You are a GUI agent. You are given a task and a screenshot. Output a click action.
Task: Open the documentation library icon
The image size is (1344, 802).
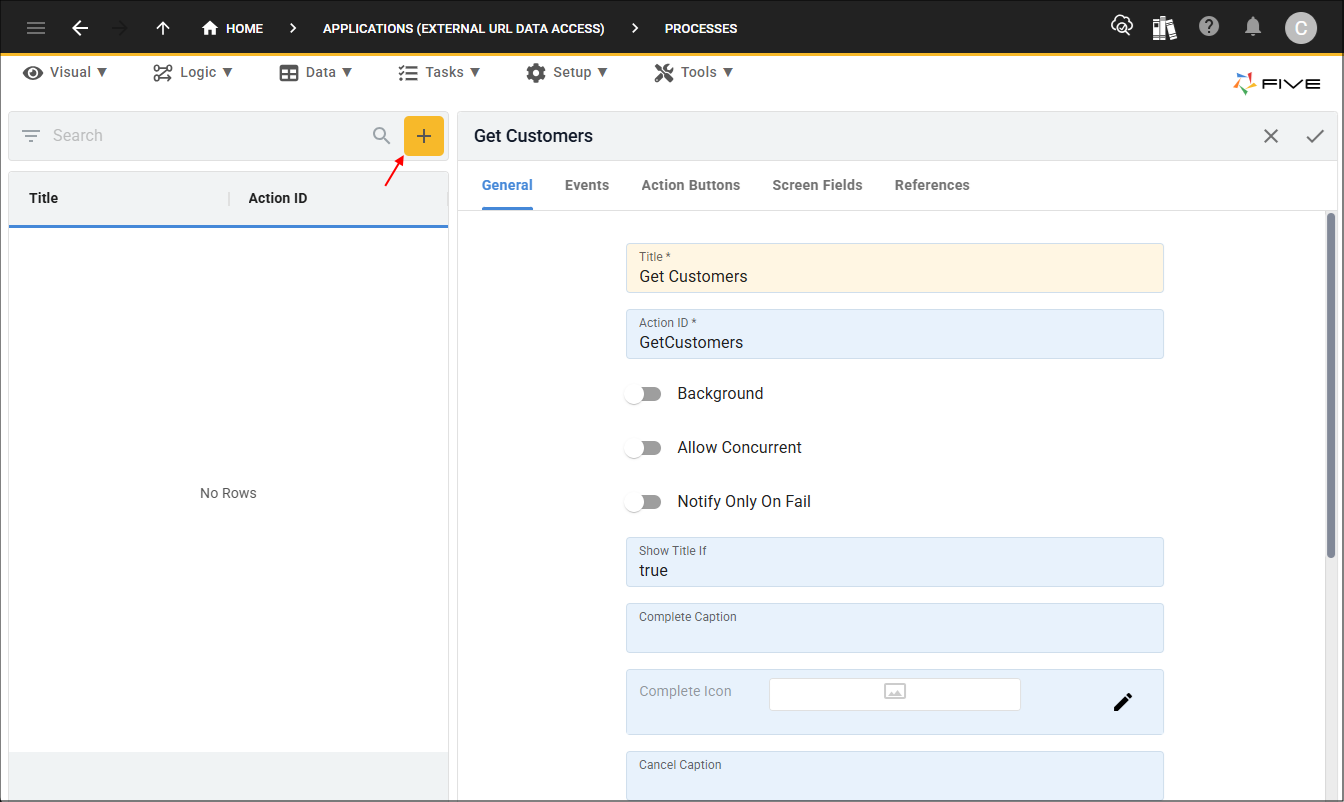[1164, 27]
